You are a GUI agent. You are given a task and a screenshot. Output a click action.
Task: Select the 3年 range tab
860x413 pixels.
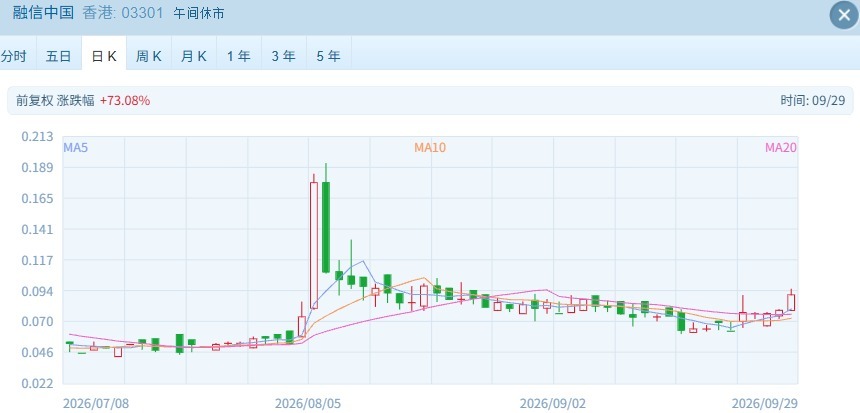click(284, 56)
